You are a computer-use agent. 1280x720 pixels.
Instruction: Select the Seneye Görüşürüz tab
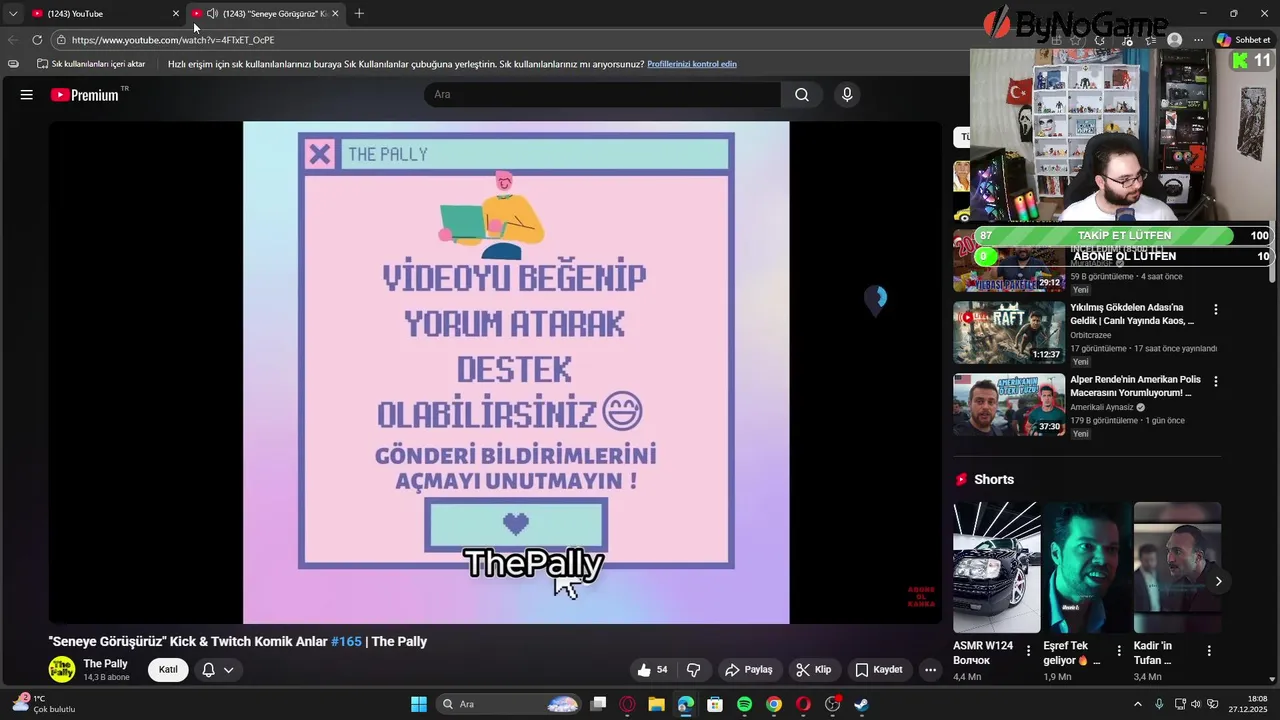pos(265,14)
